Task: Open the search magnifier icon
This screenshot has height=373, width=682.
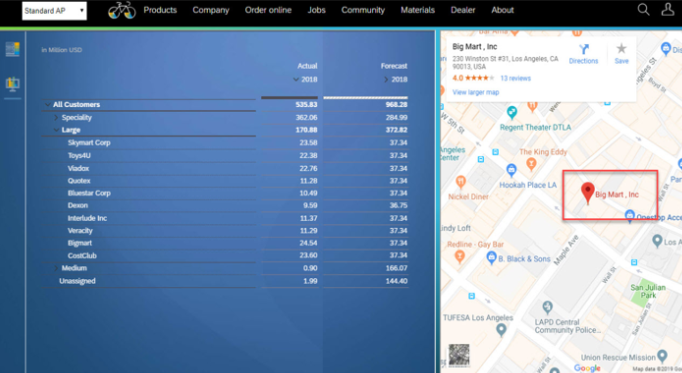Action: pos(643,9)
